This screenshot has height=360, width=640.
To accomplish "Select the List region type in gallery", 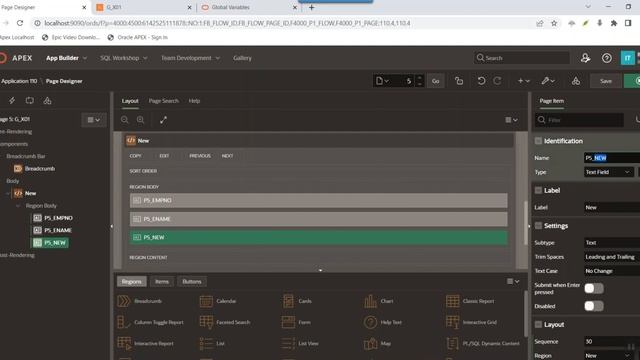I will click(x=212, y=344).
